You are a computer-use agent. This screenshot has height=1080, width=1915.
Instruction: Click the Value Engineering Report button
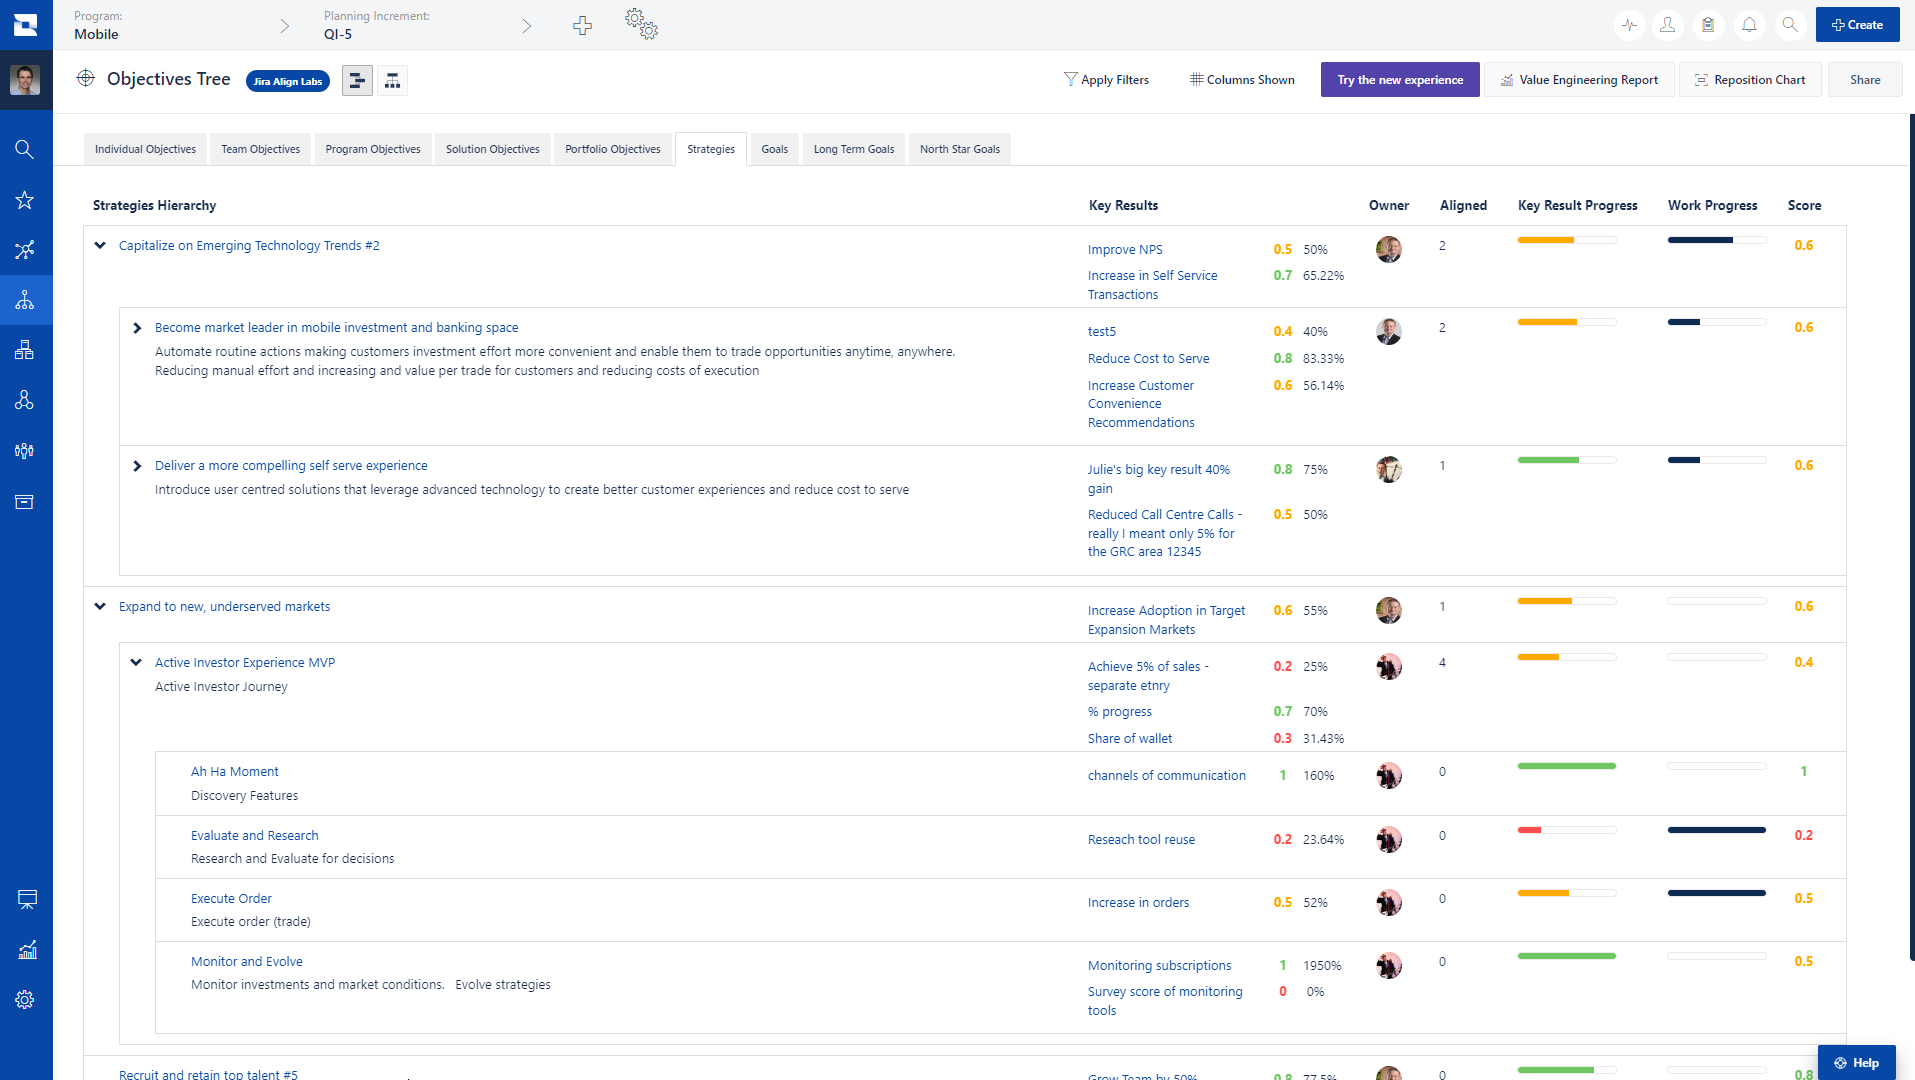[1578, 79]
